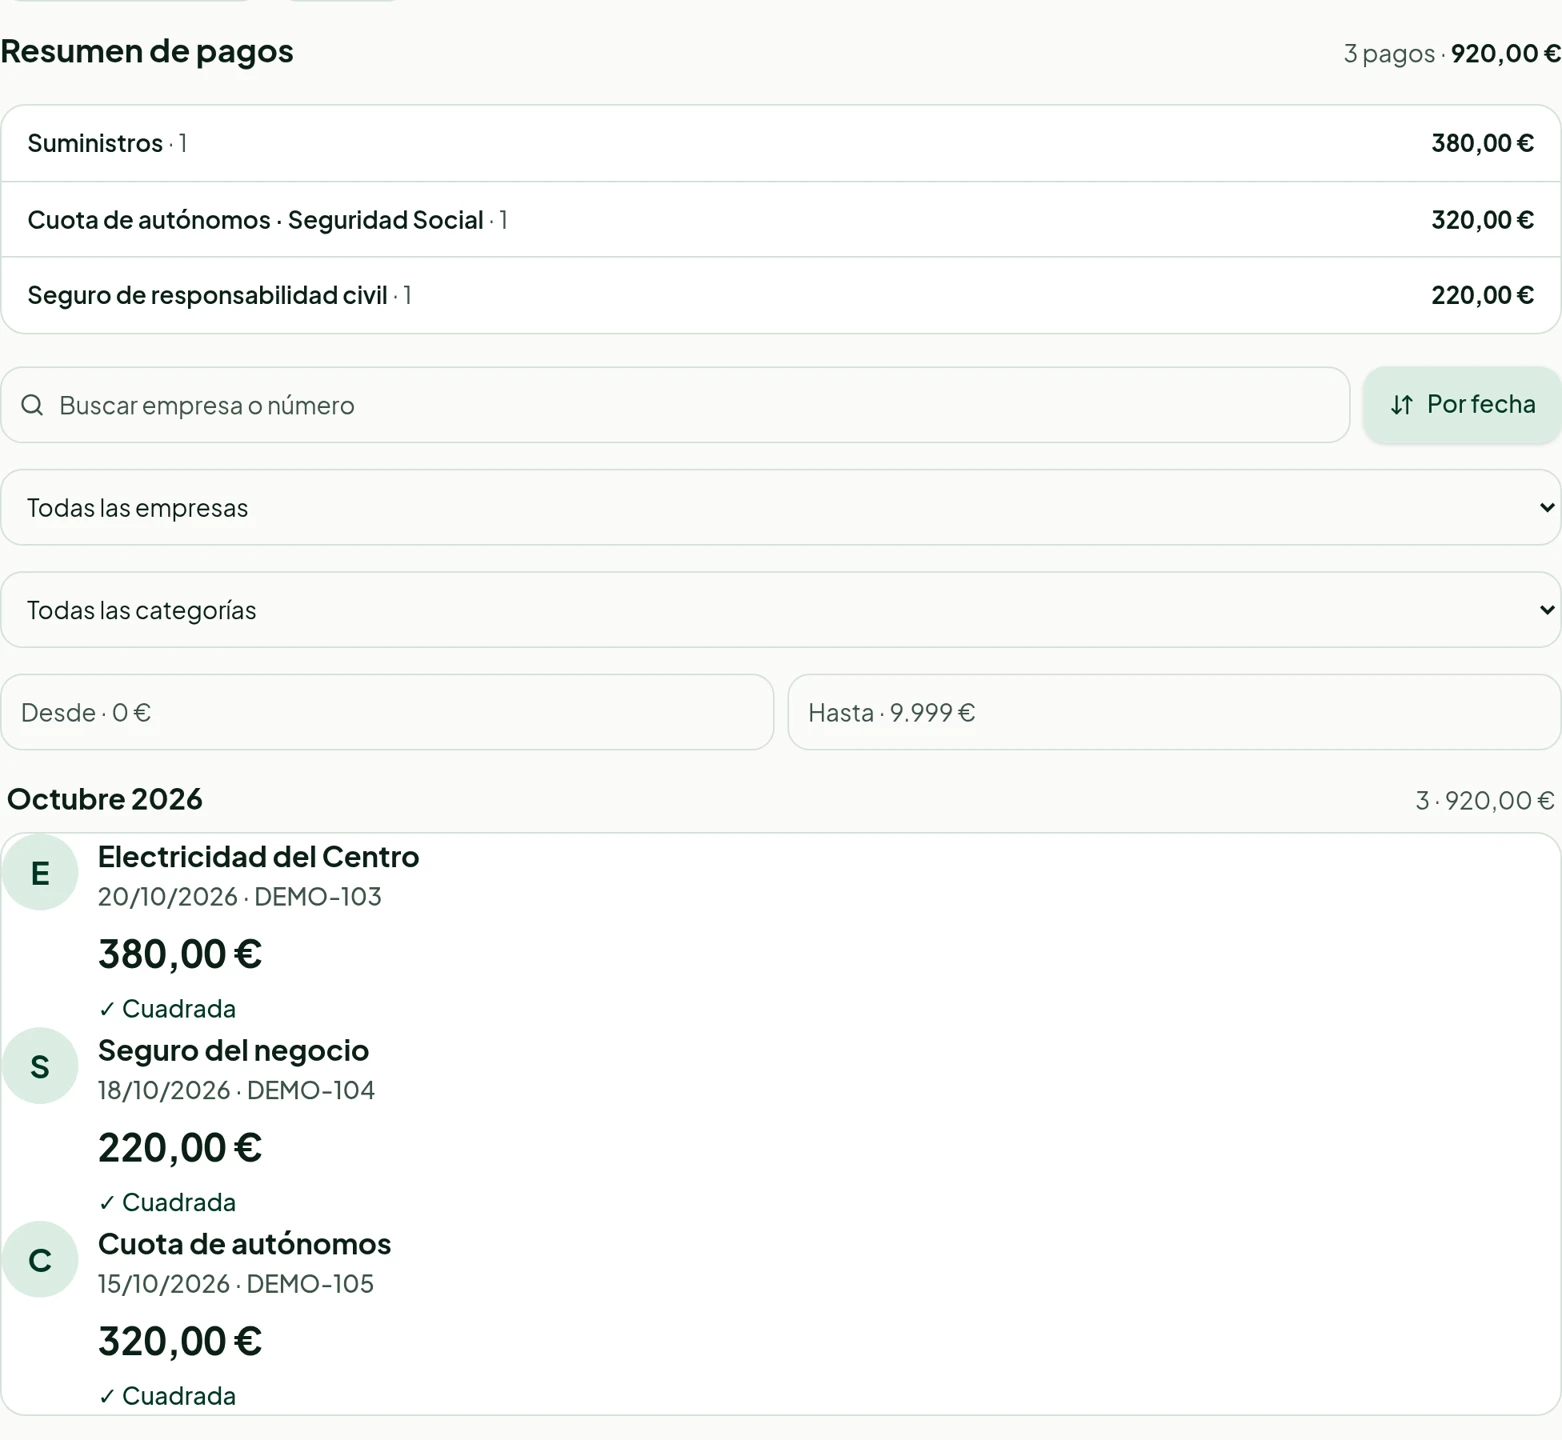Select Seguro de responsabilidad civil row

tap(781, 295)
